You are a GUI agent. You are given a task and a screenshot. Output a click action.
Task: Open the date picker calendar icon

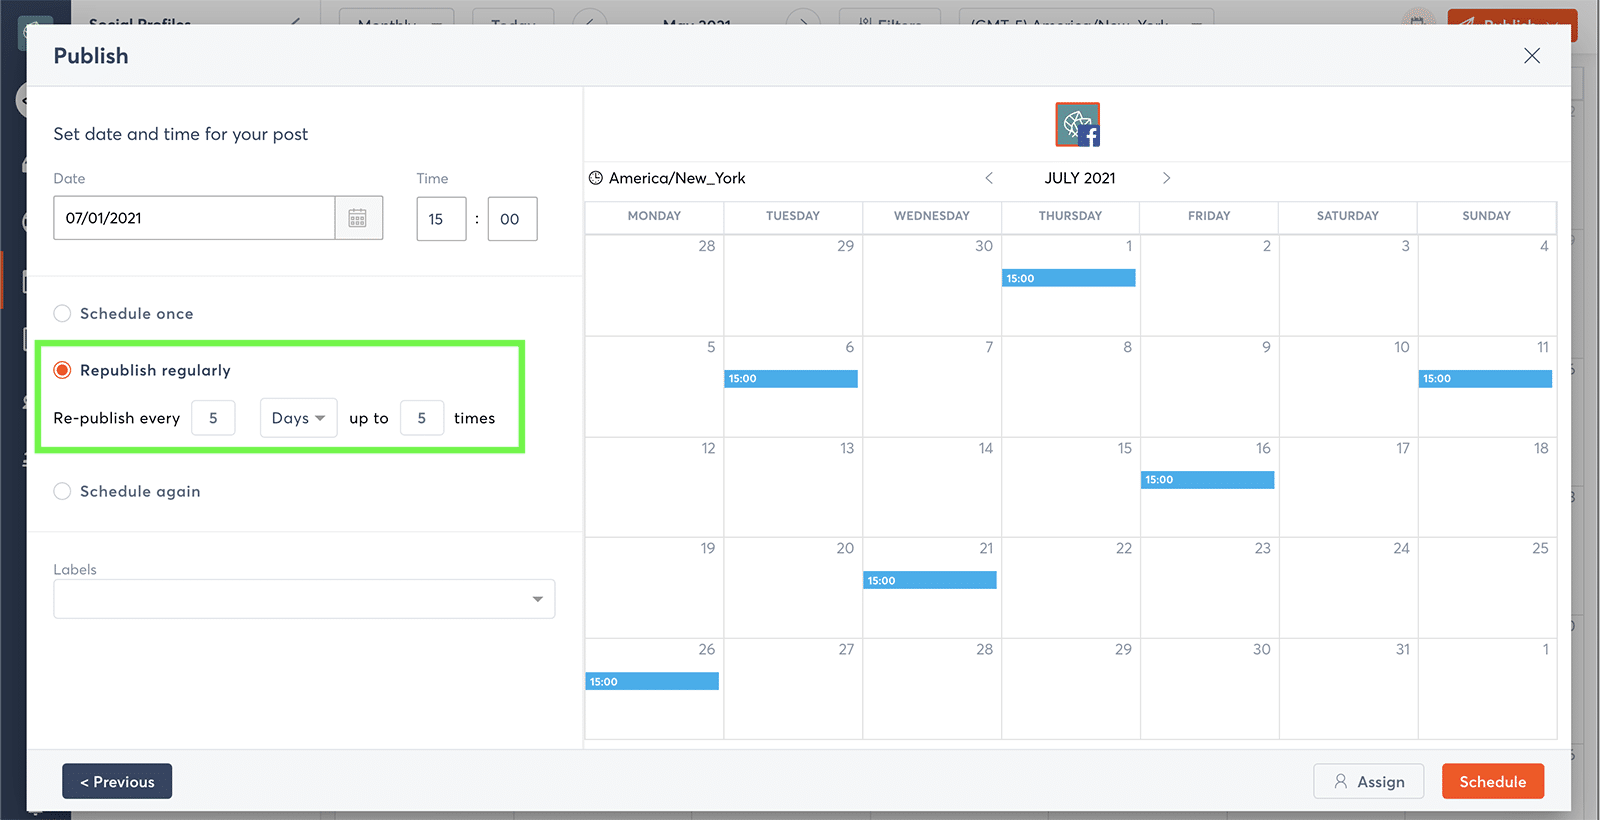click(x=358, y=218)
